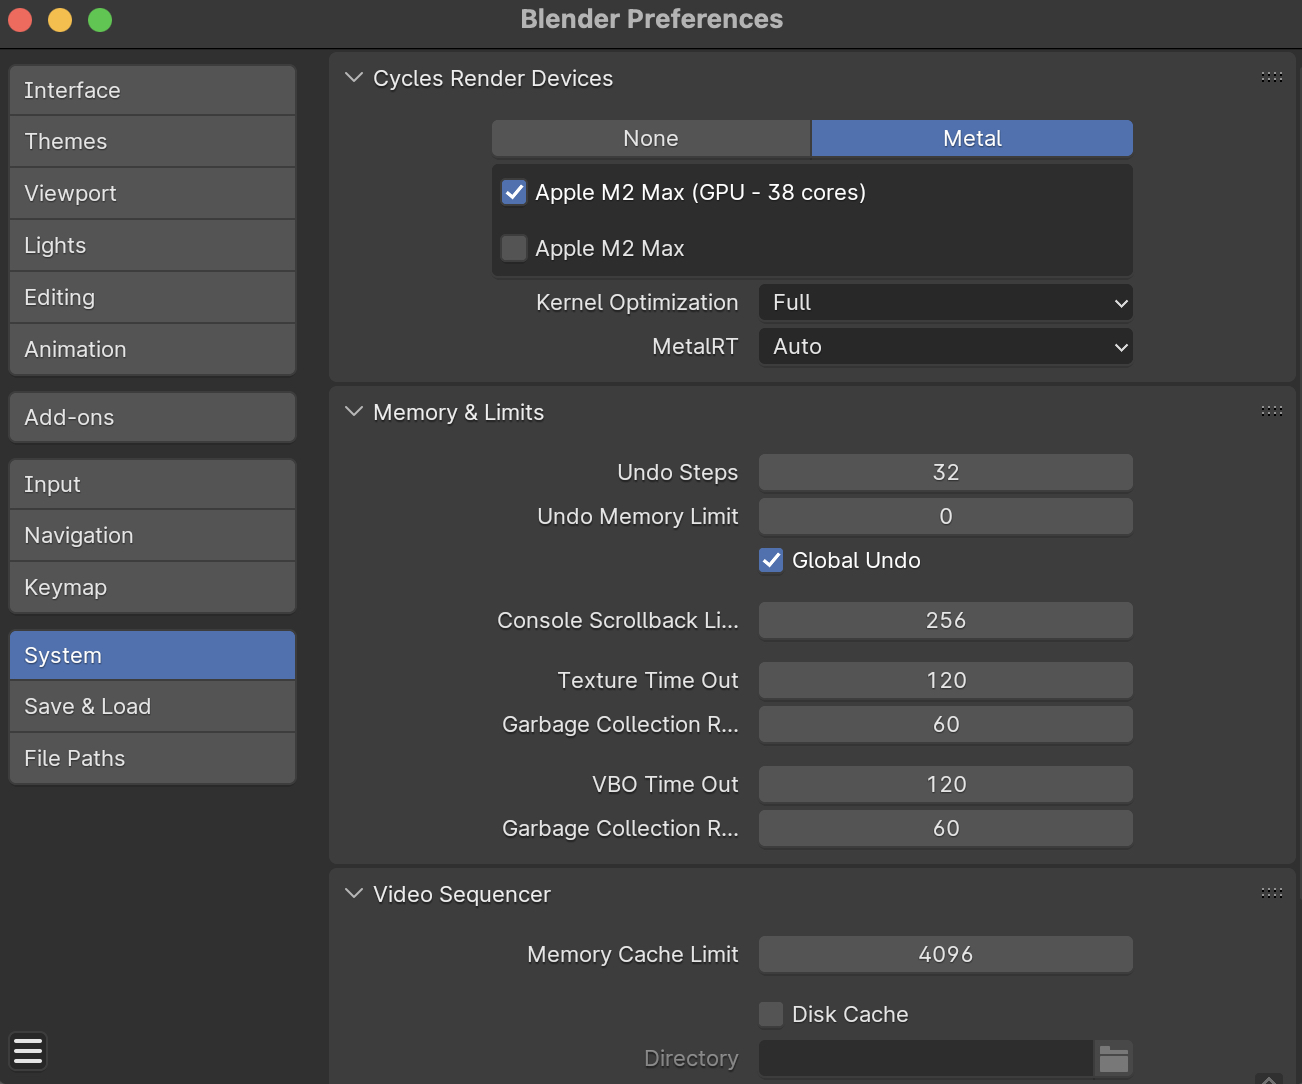Click the Console Scrollback Lines field
Screen dimensions: 1302x1084
[x=946, y=620]
